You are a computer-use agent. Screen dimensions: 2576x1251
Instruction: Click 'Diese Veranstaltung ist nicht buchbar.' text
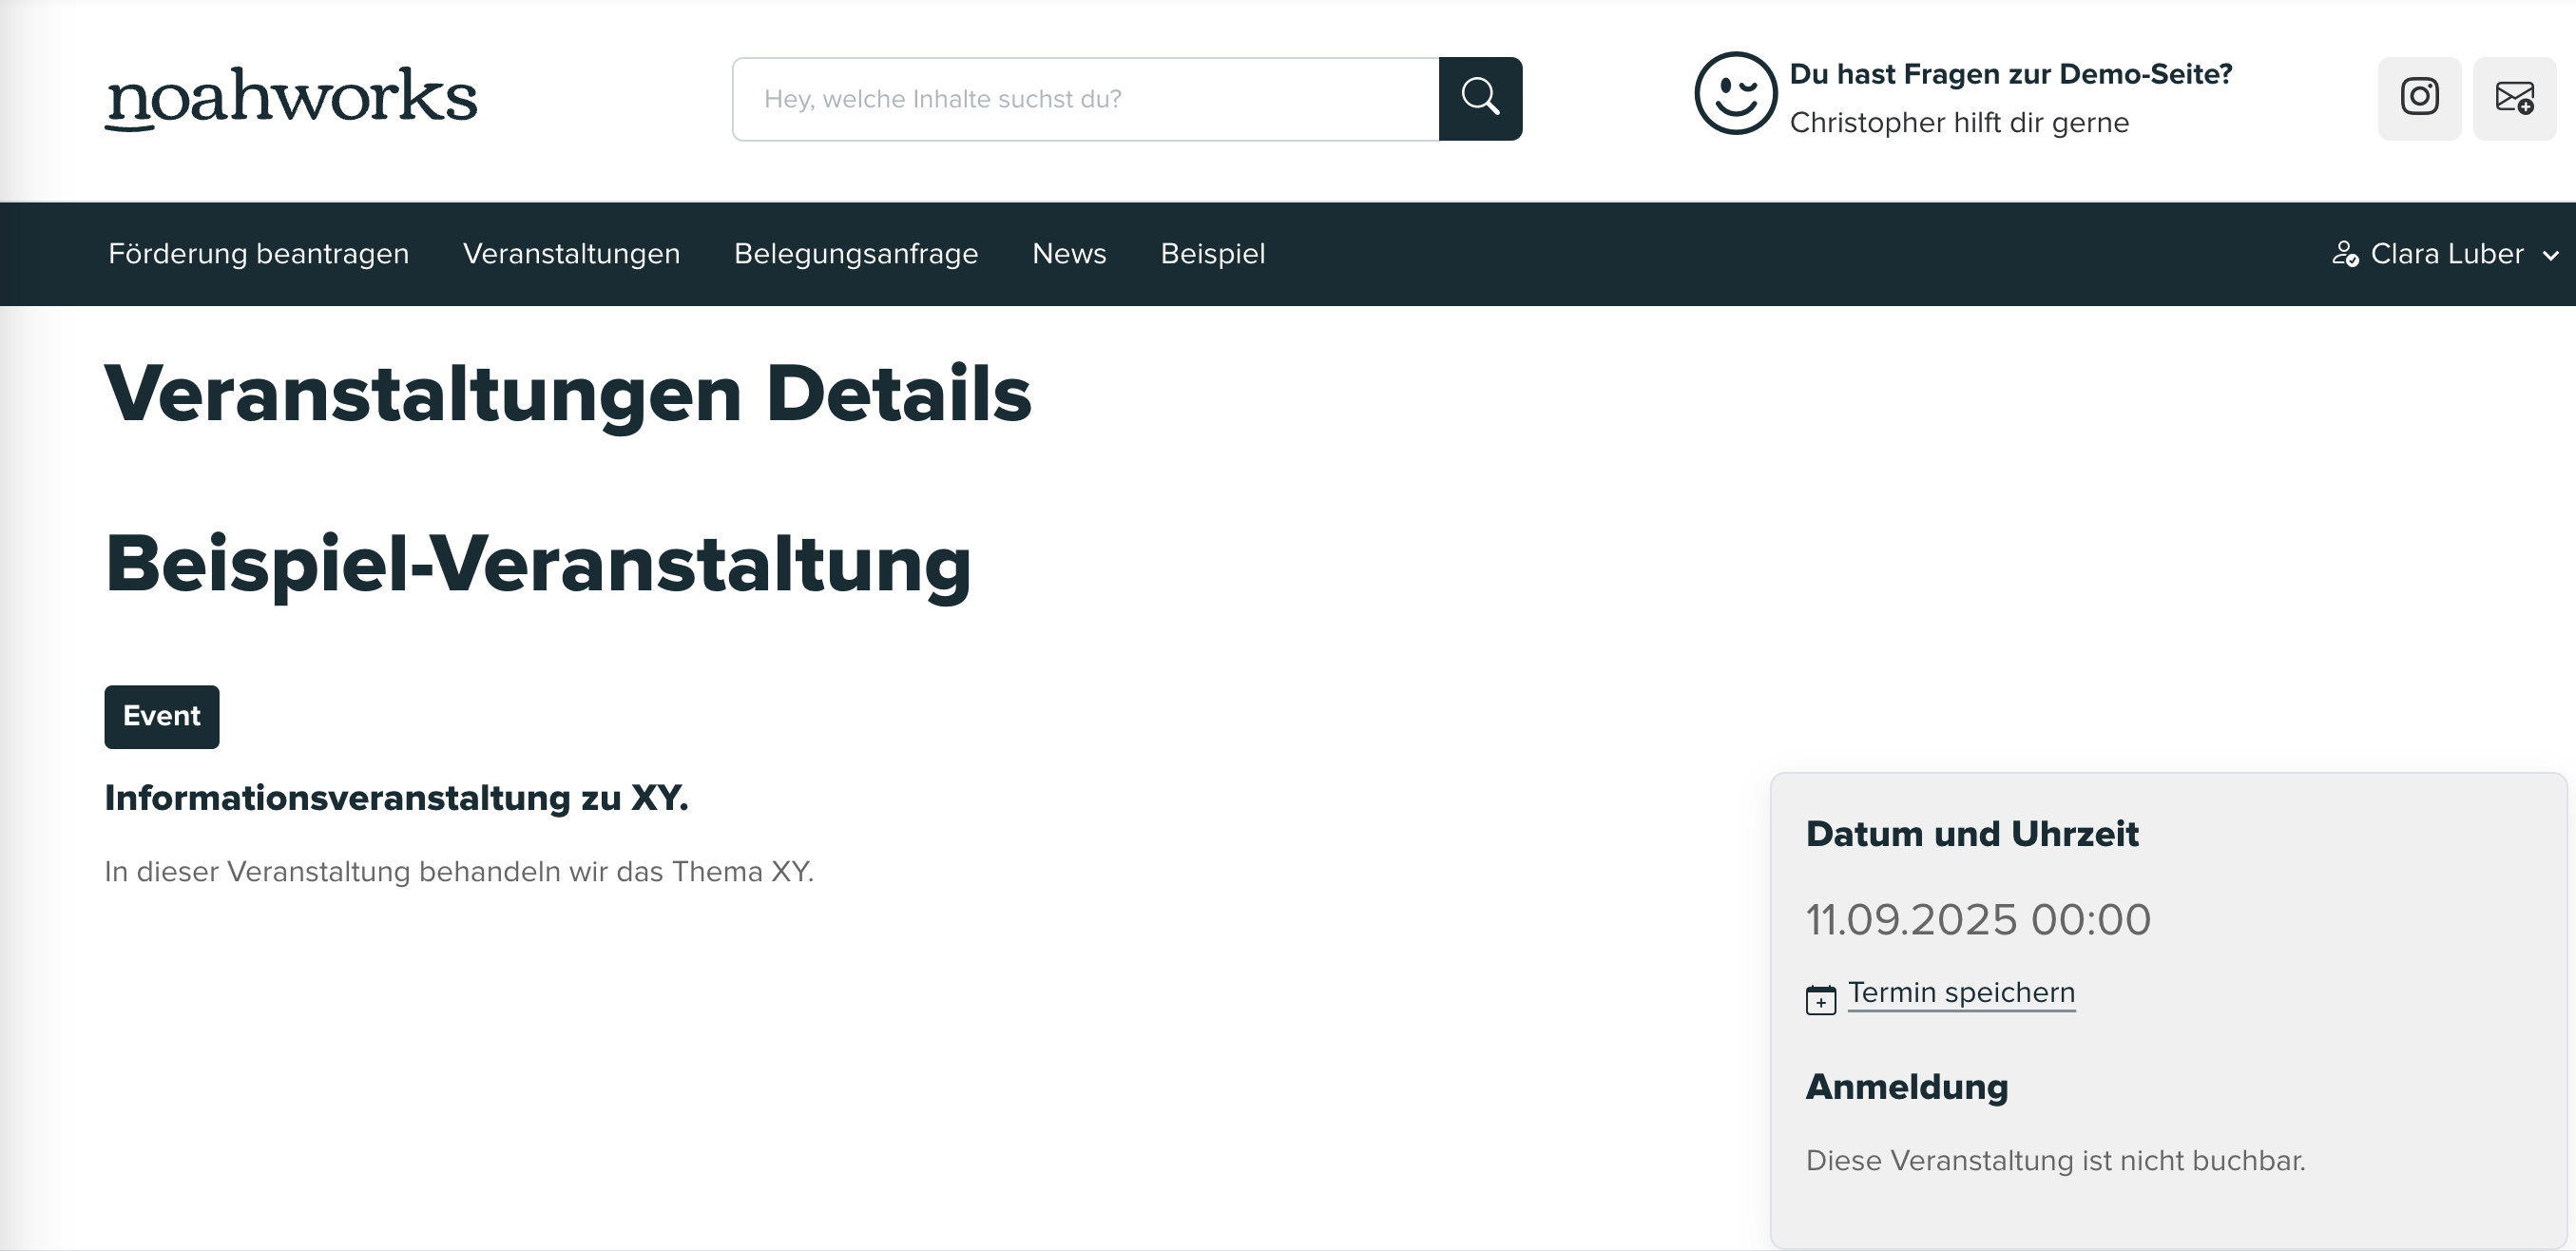[2056, 1161]
